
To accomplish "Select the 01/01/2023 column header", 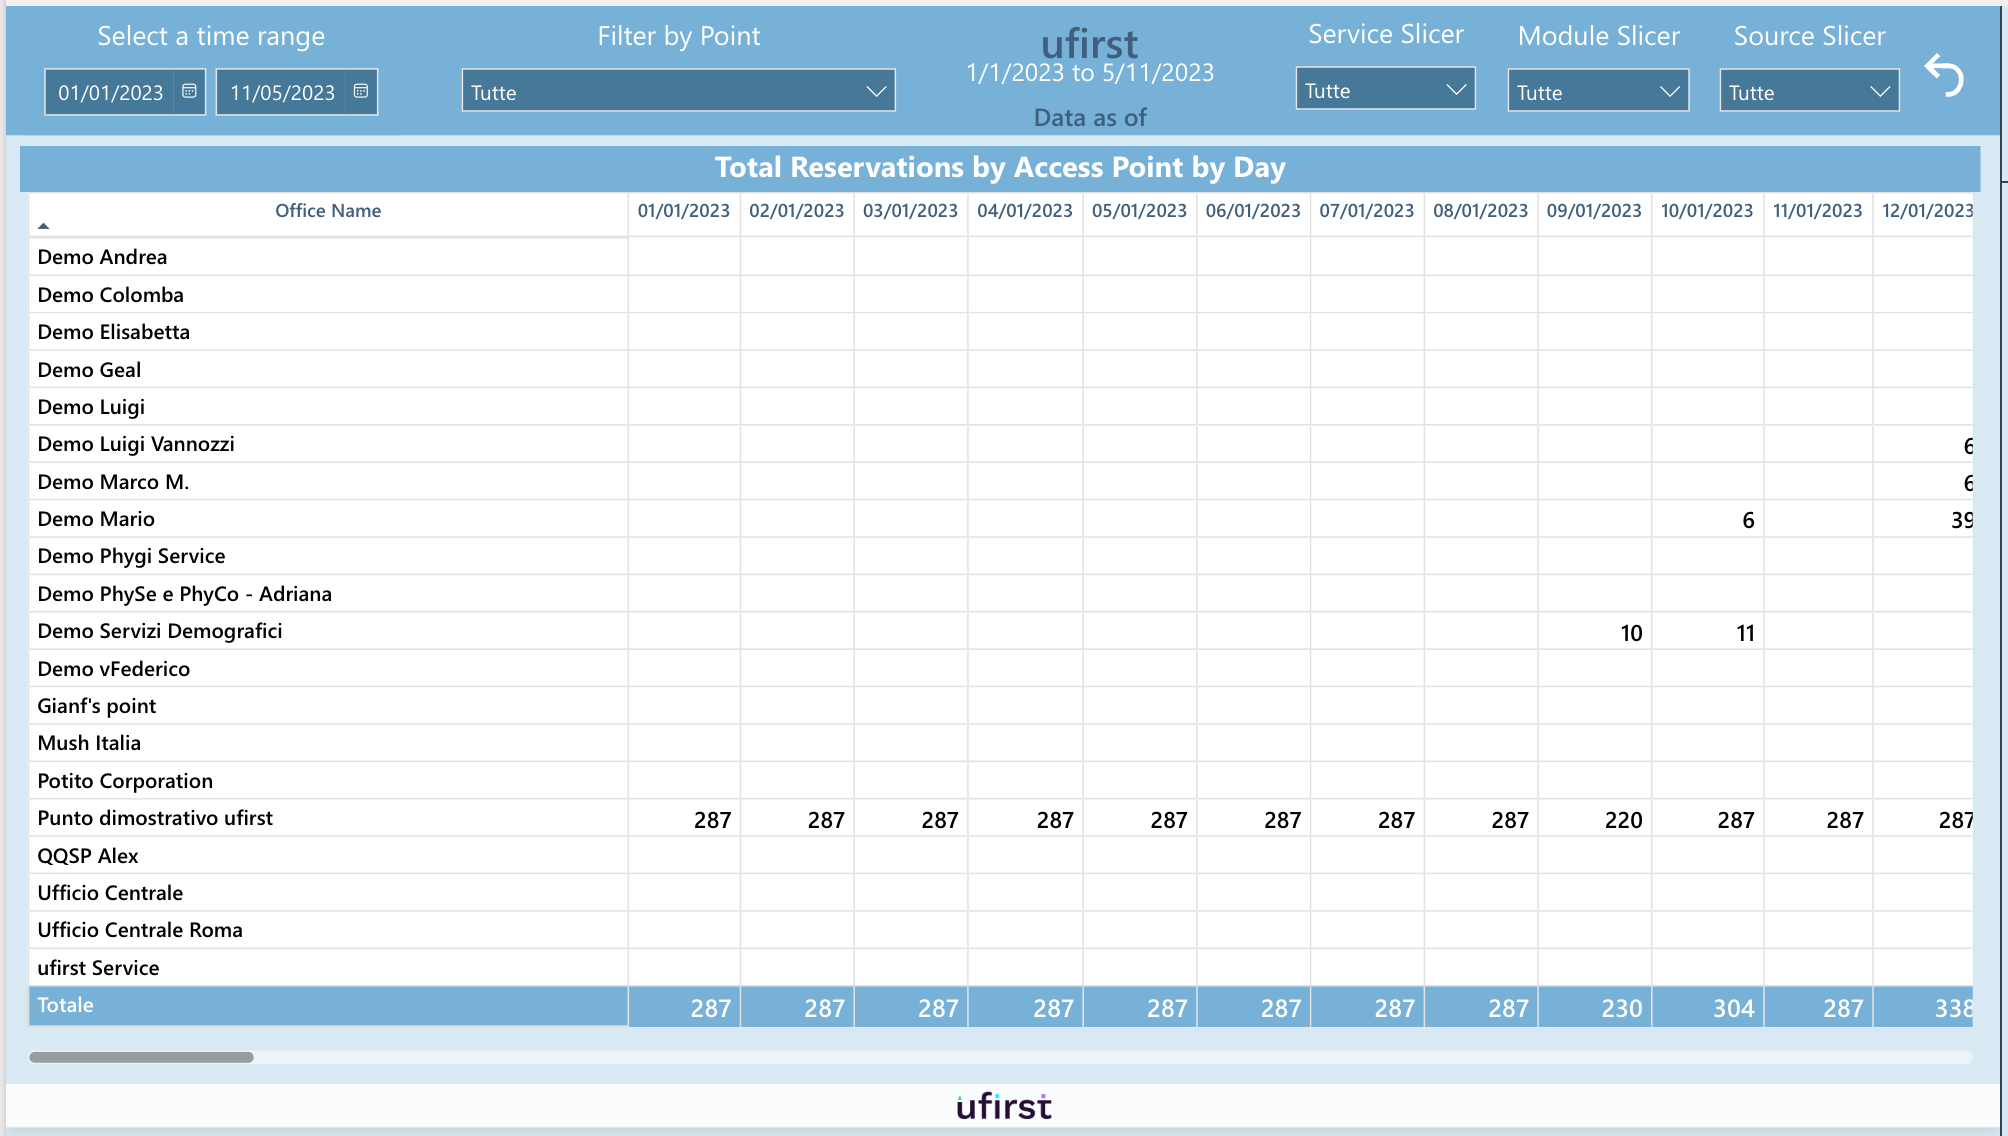I will [x=684, y=210].
